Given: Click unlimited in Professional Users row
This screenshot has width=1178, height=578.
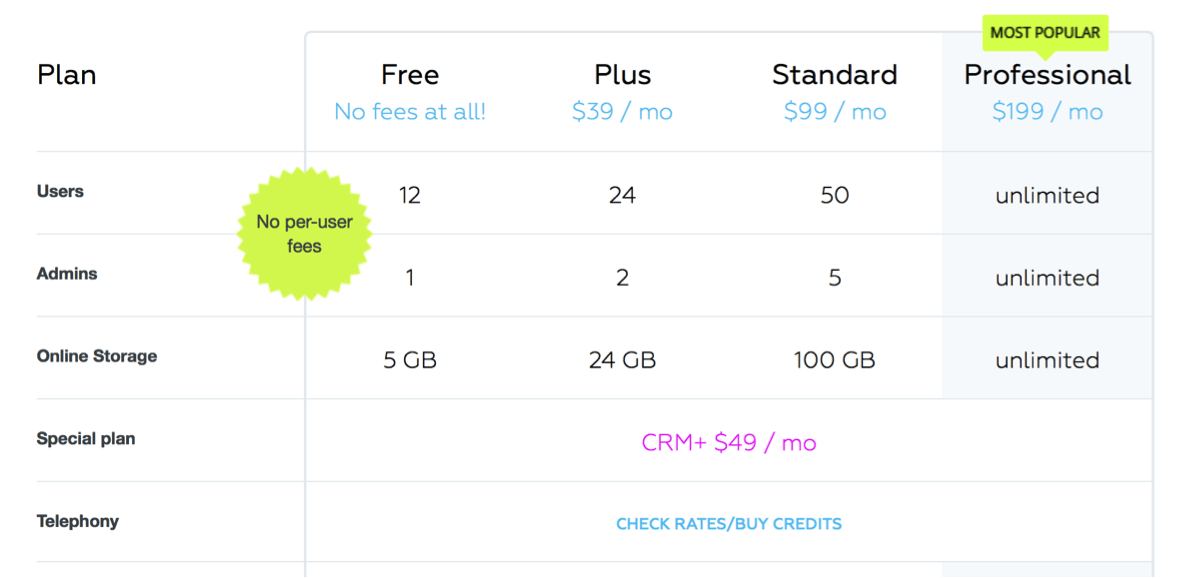Looking at the screenshot, I should click(x=1047, y=196).
